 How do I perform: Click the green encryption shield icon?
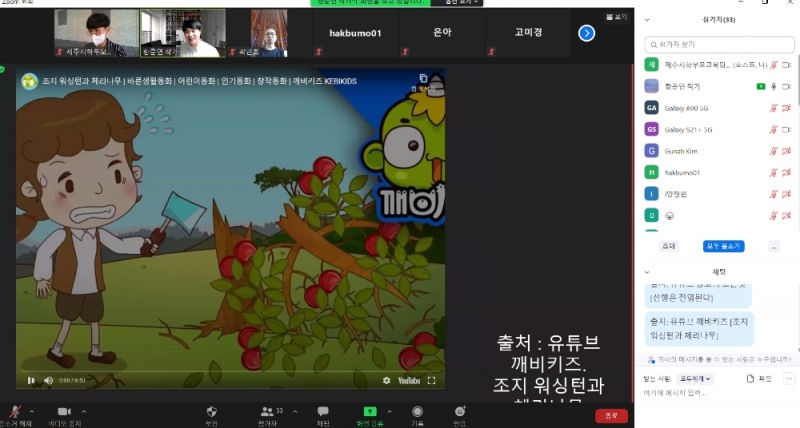click(2, 69)
